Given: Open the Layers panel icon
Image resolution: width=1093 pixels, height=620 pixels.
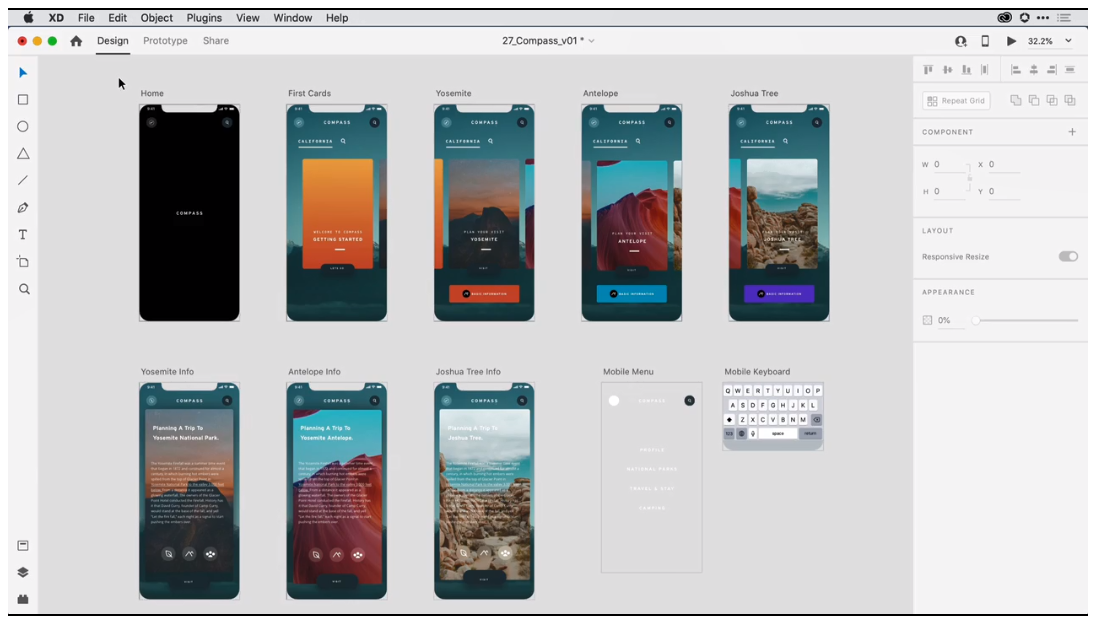Looking at the screenshot, I should point(23,573).
